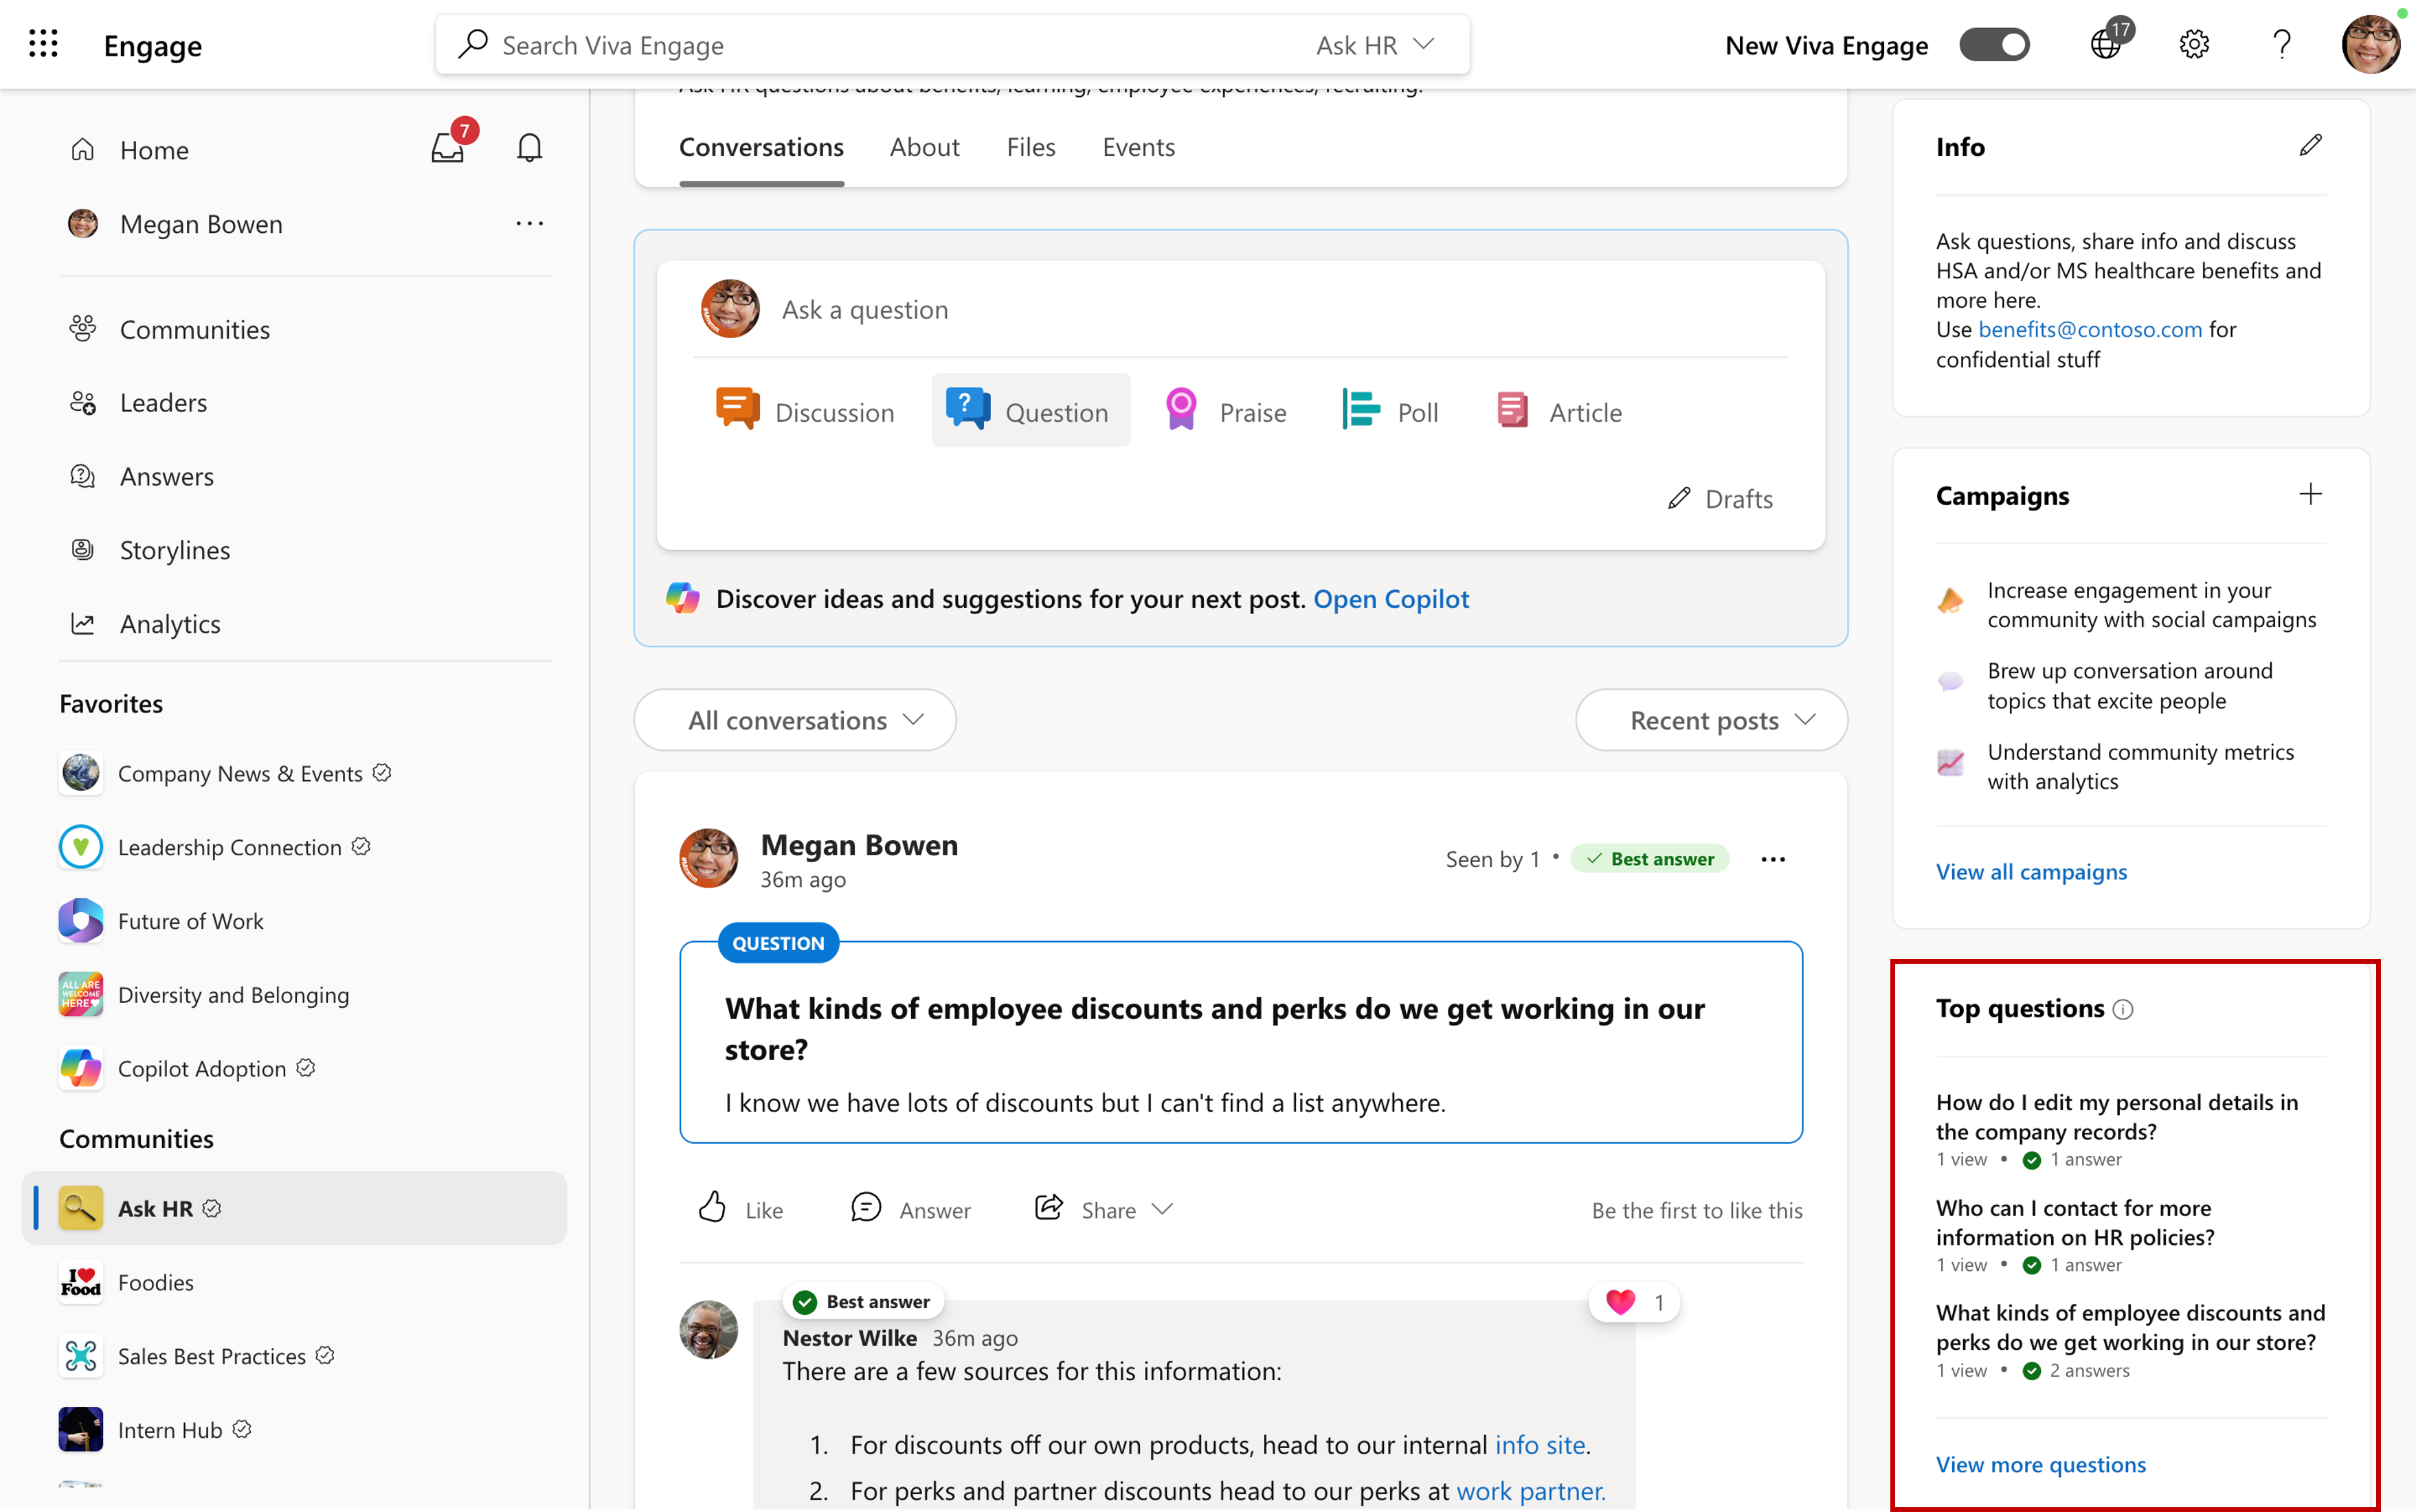Click the pencil edit icon in Info

coord(2310,146)
